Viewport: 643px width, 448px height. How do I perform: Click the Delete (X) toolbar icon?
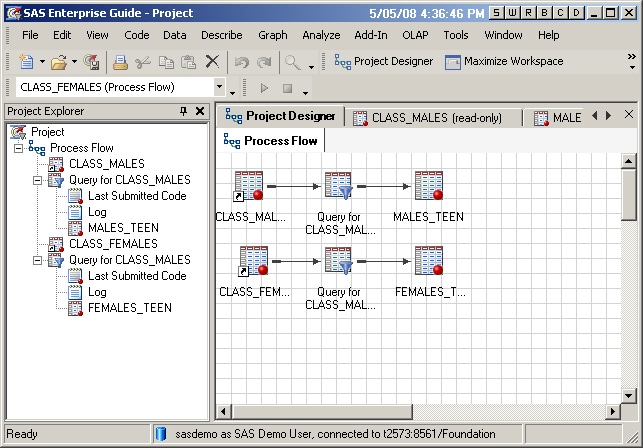212,62
